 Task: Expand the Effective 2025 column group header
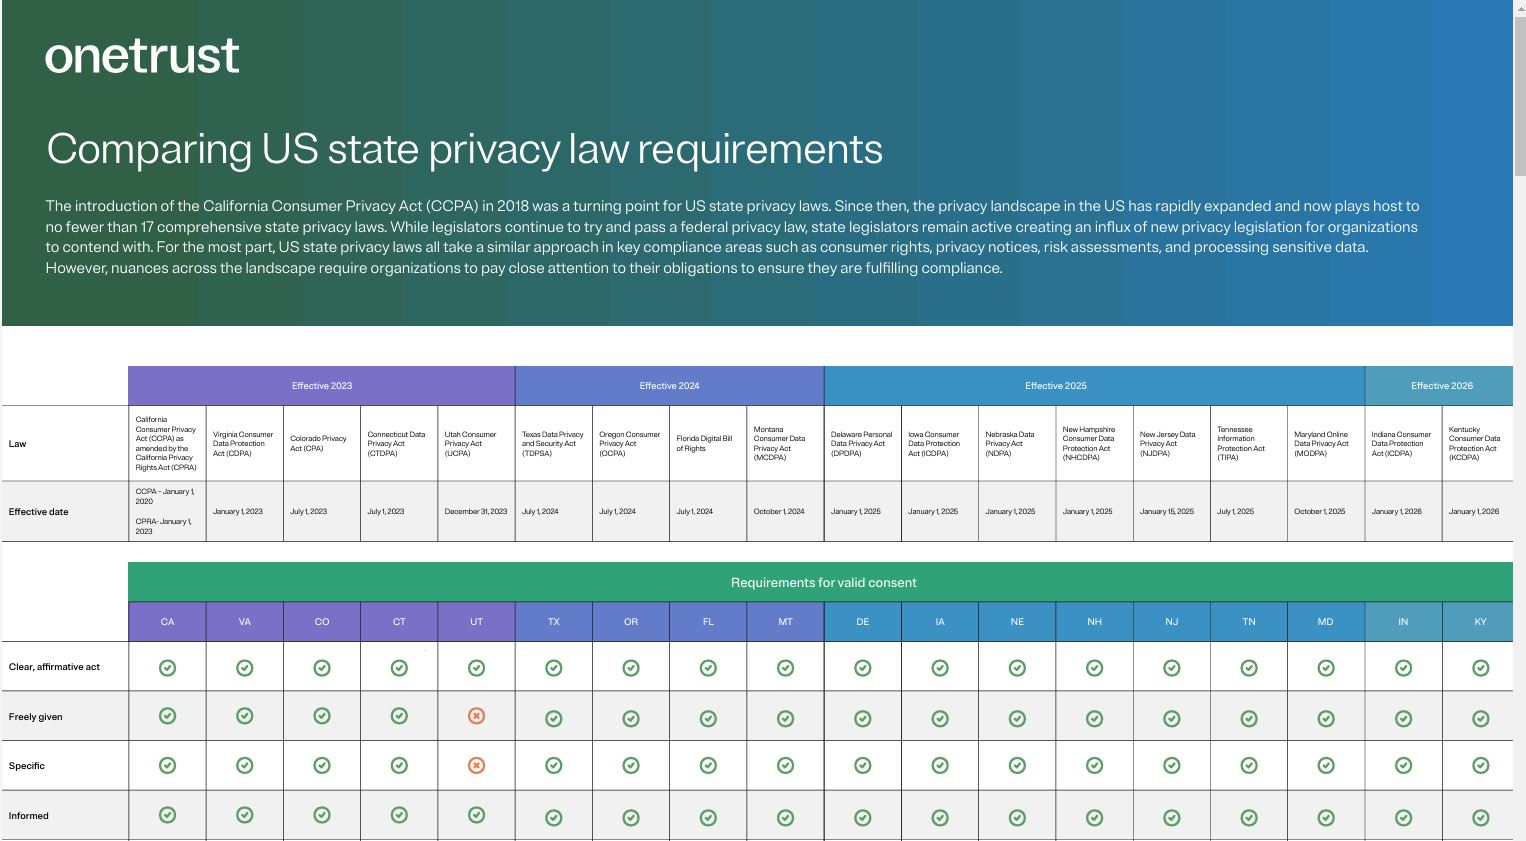(1055, 385)
